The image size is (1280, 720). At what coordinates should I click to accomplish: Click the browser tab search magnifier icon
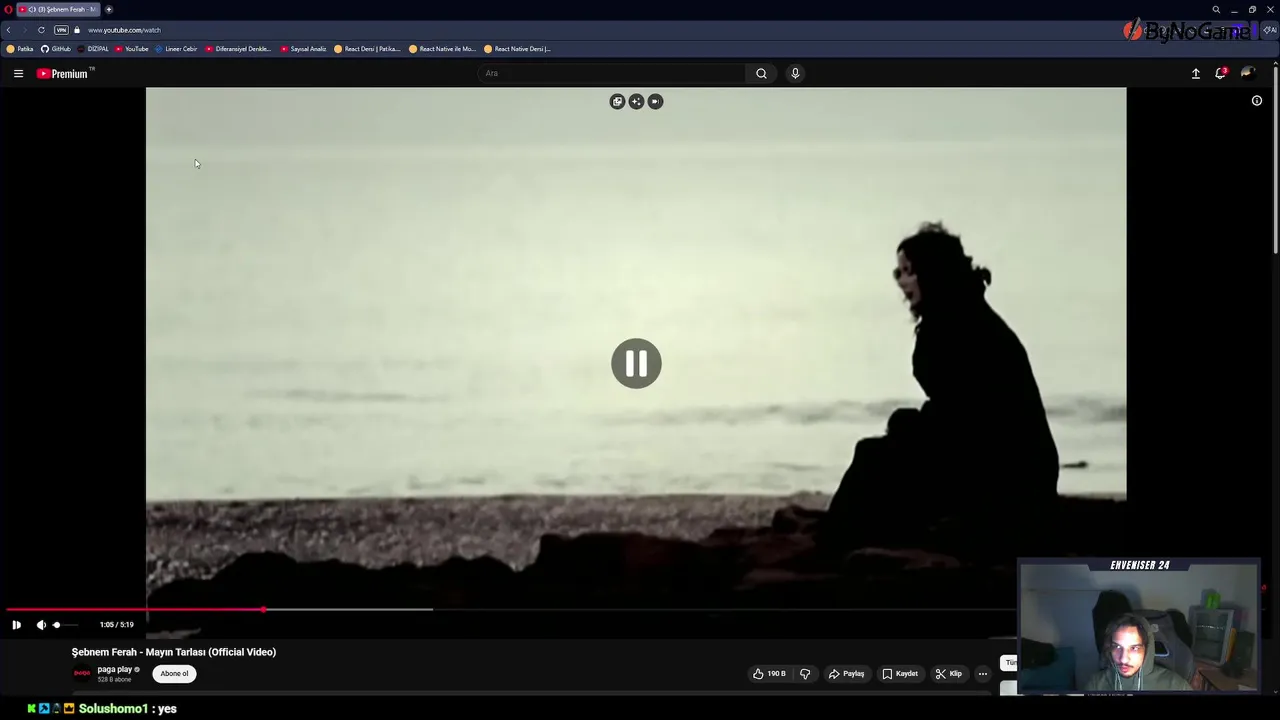click(x=1216, y=9)
